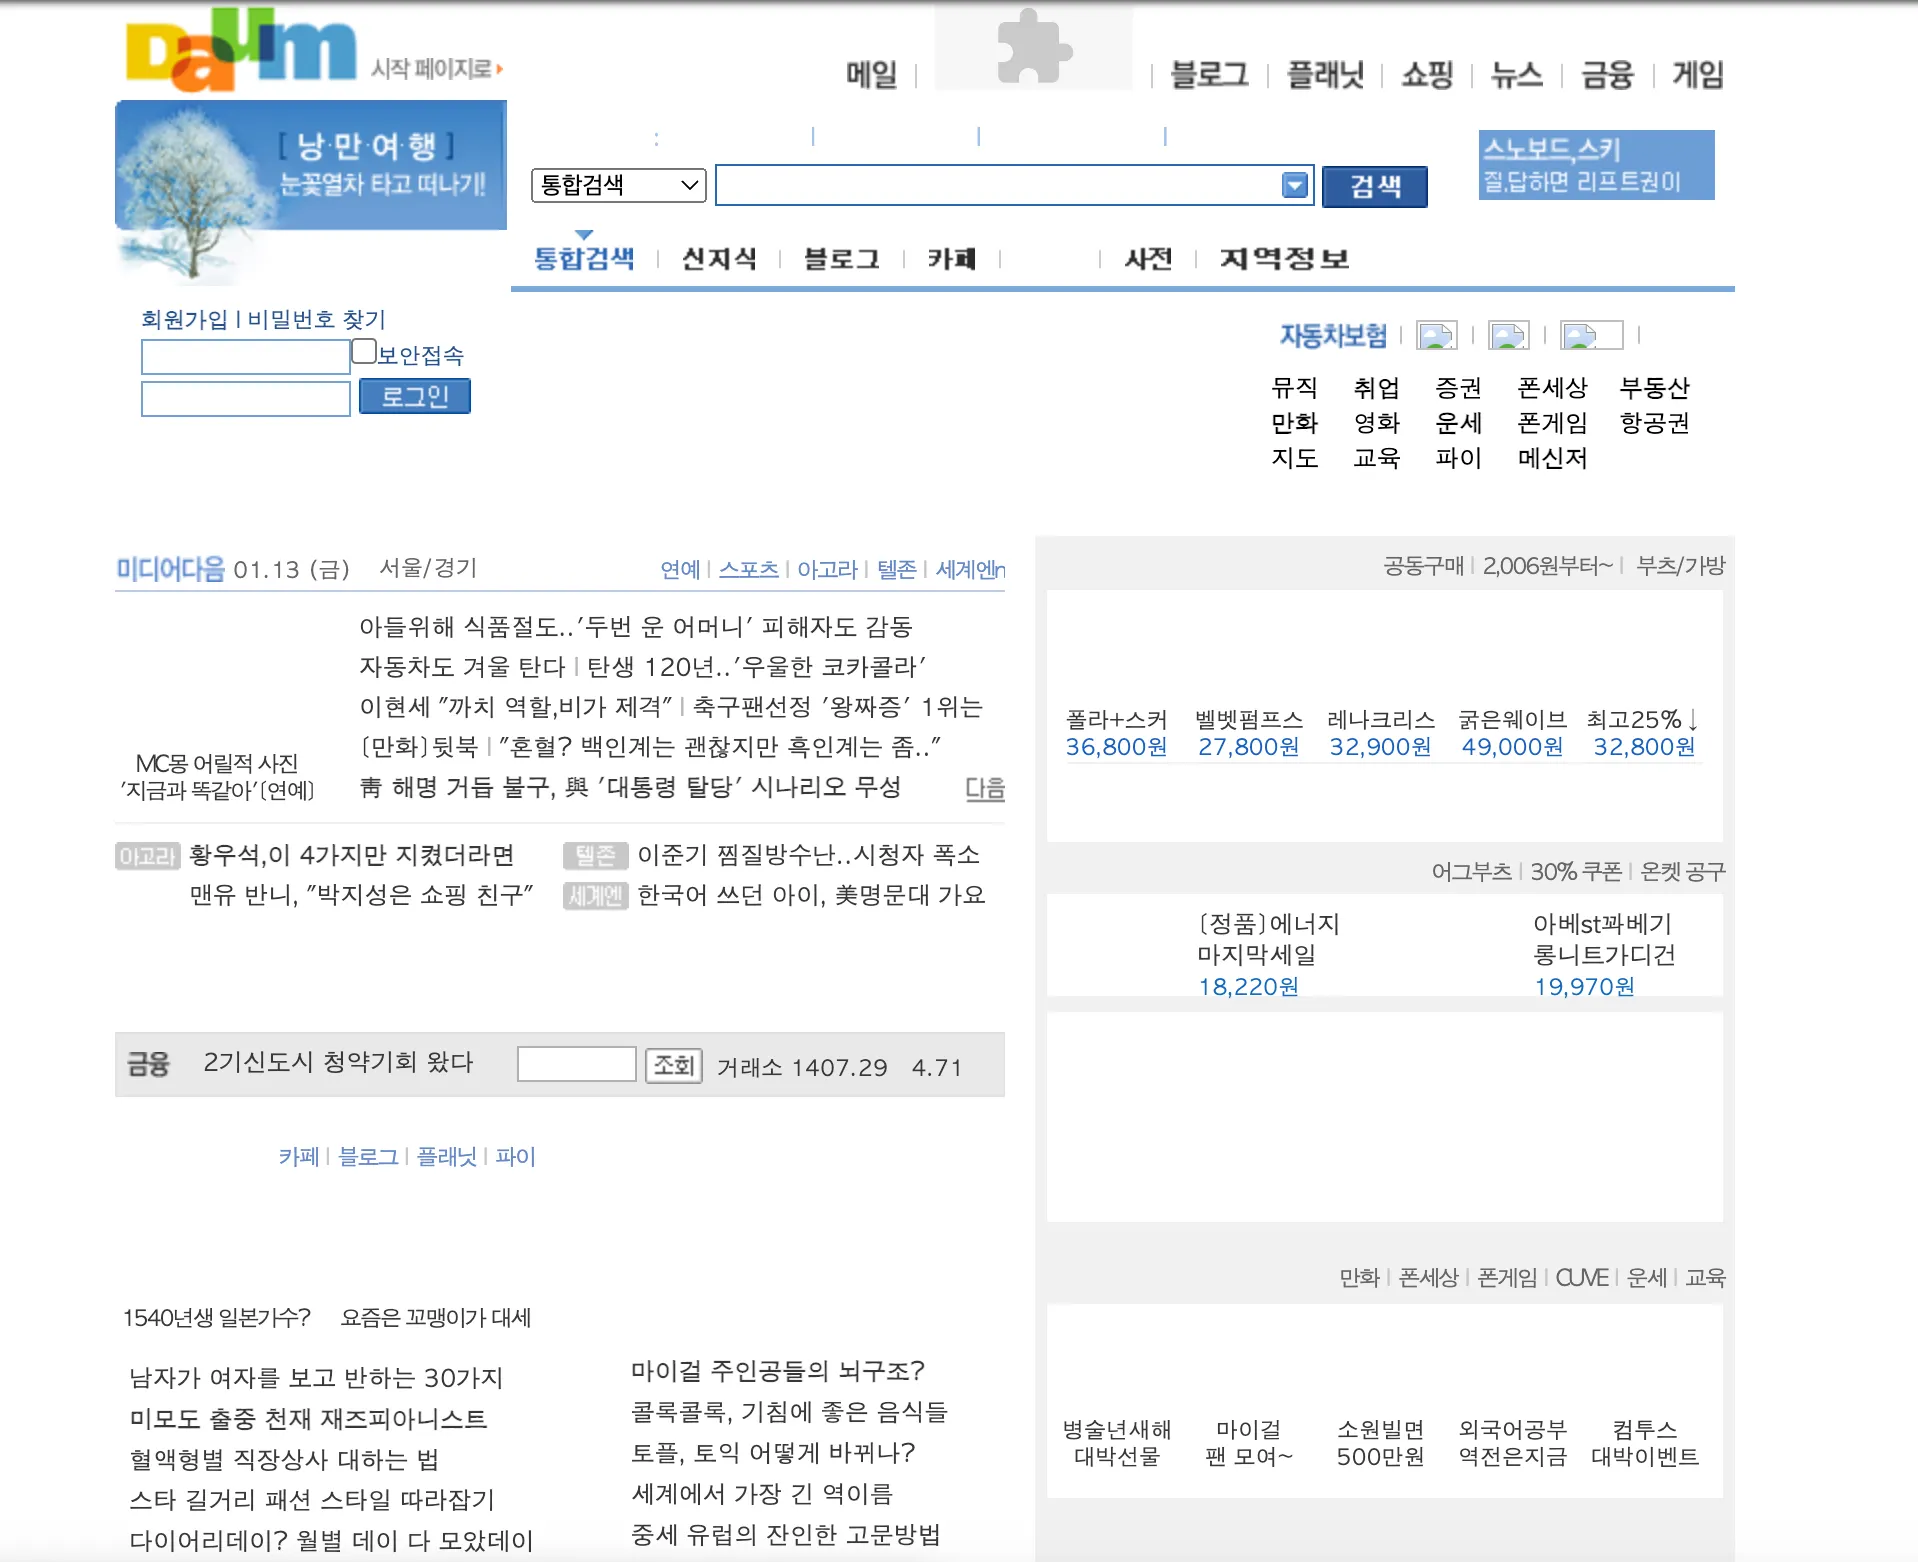The image size is (1918, 1562).
Task: Switch to the 지역정보 search tab
Action: click(1285, 259)
